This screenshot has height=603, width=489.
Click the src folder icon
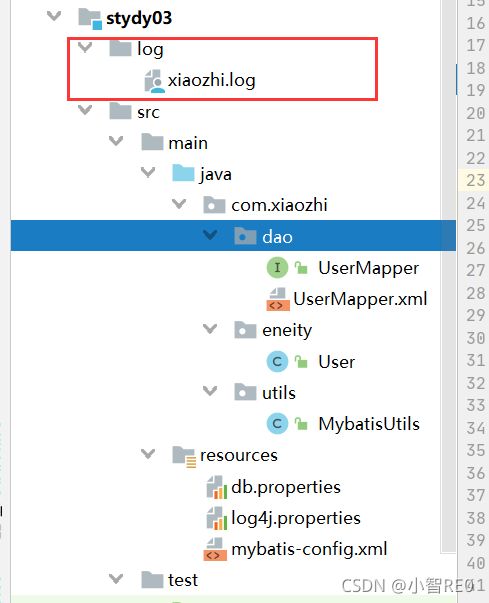120,111
